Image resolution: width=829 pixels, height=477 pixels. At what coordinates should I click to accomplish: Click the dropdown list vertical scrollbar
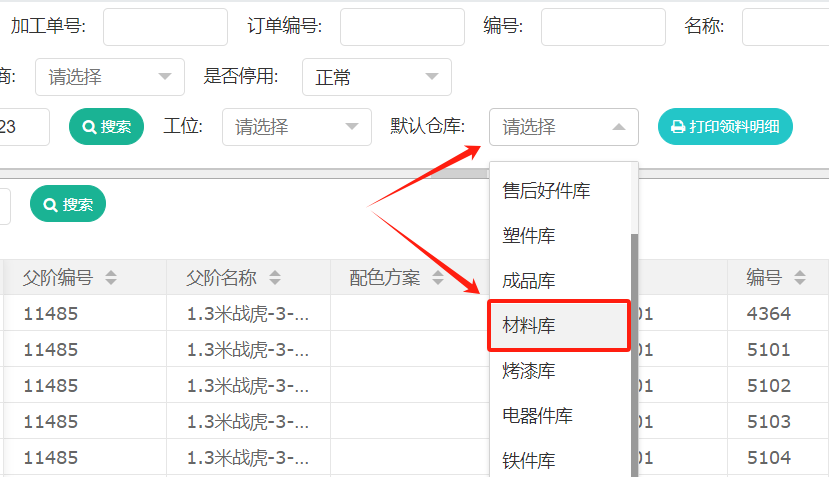633,350
